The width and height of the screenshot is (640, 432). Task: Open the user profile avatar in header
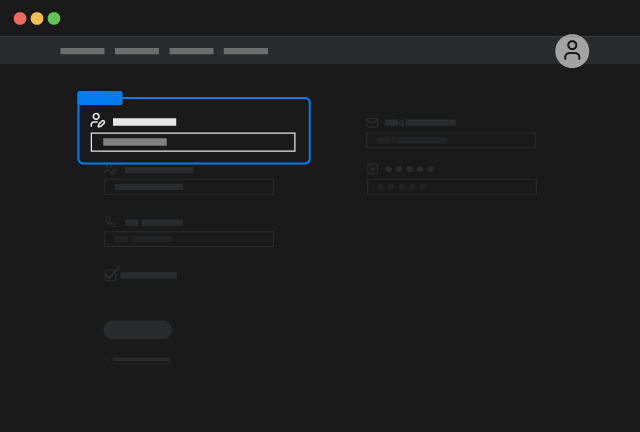pos(572,51)
